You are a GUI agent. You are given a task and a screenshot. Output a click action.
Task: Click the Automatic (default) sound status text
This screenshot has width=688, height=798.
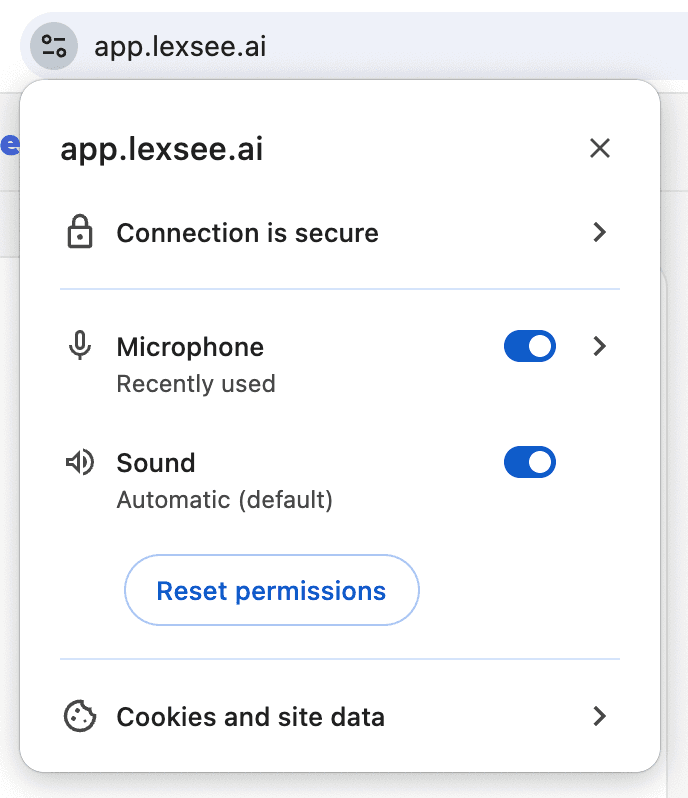coord(224,500)
